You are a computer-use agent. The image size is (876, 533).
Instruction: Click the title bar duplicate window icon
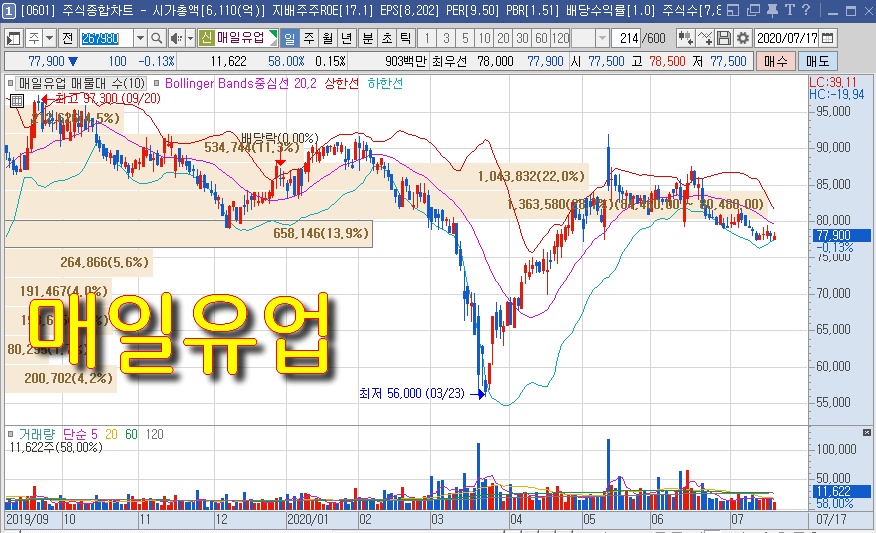coord(753,10)
